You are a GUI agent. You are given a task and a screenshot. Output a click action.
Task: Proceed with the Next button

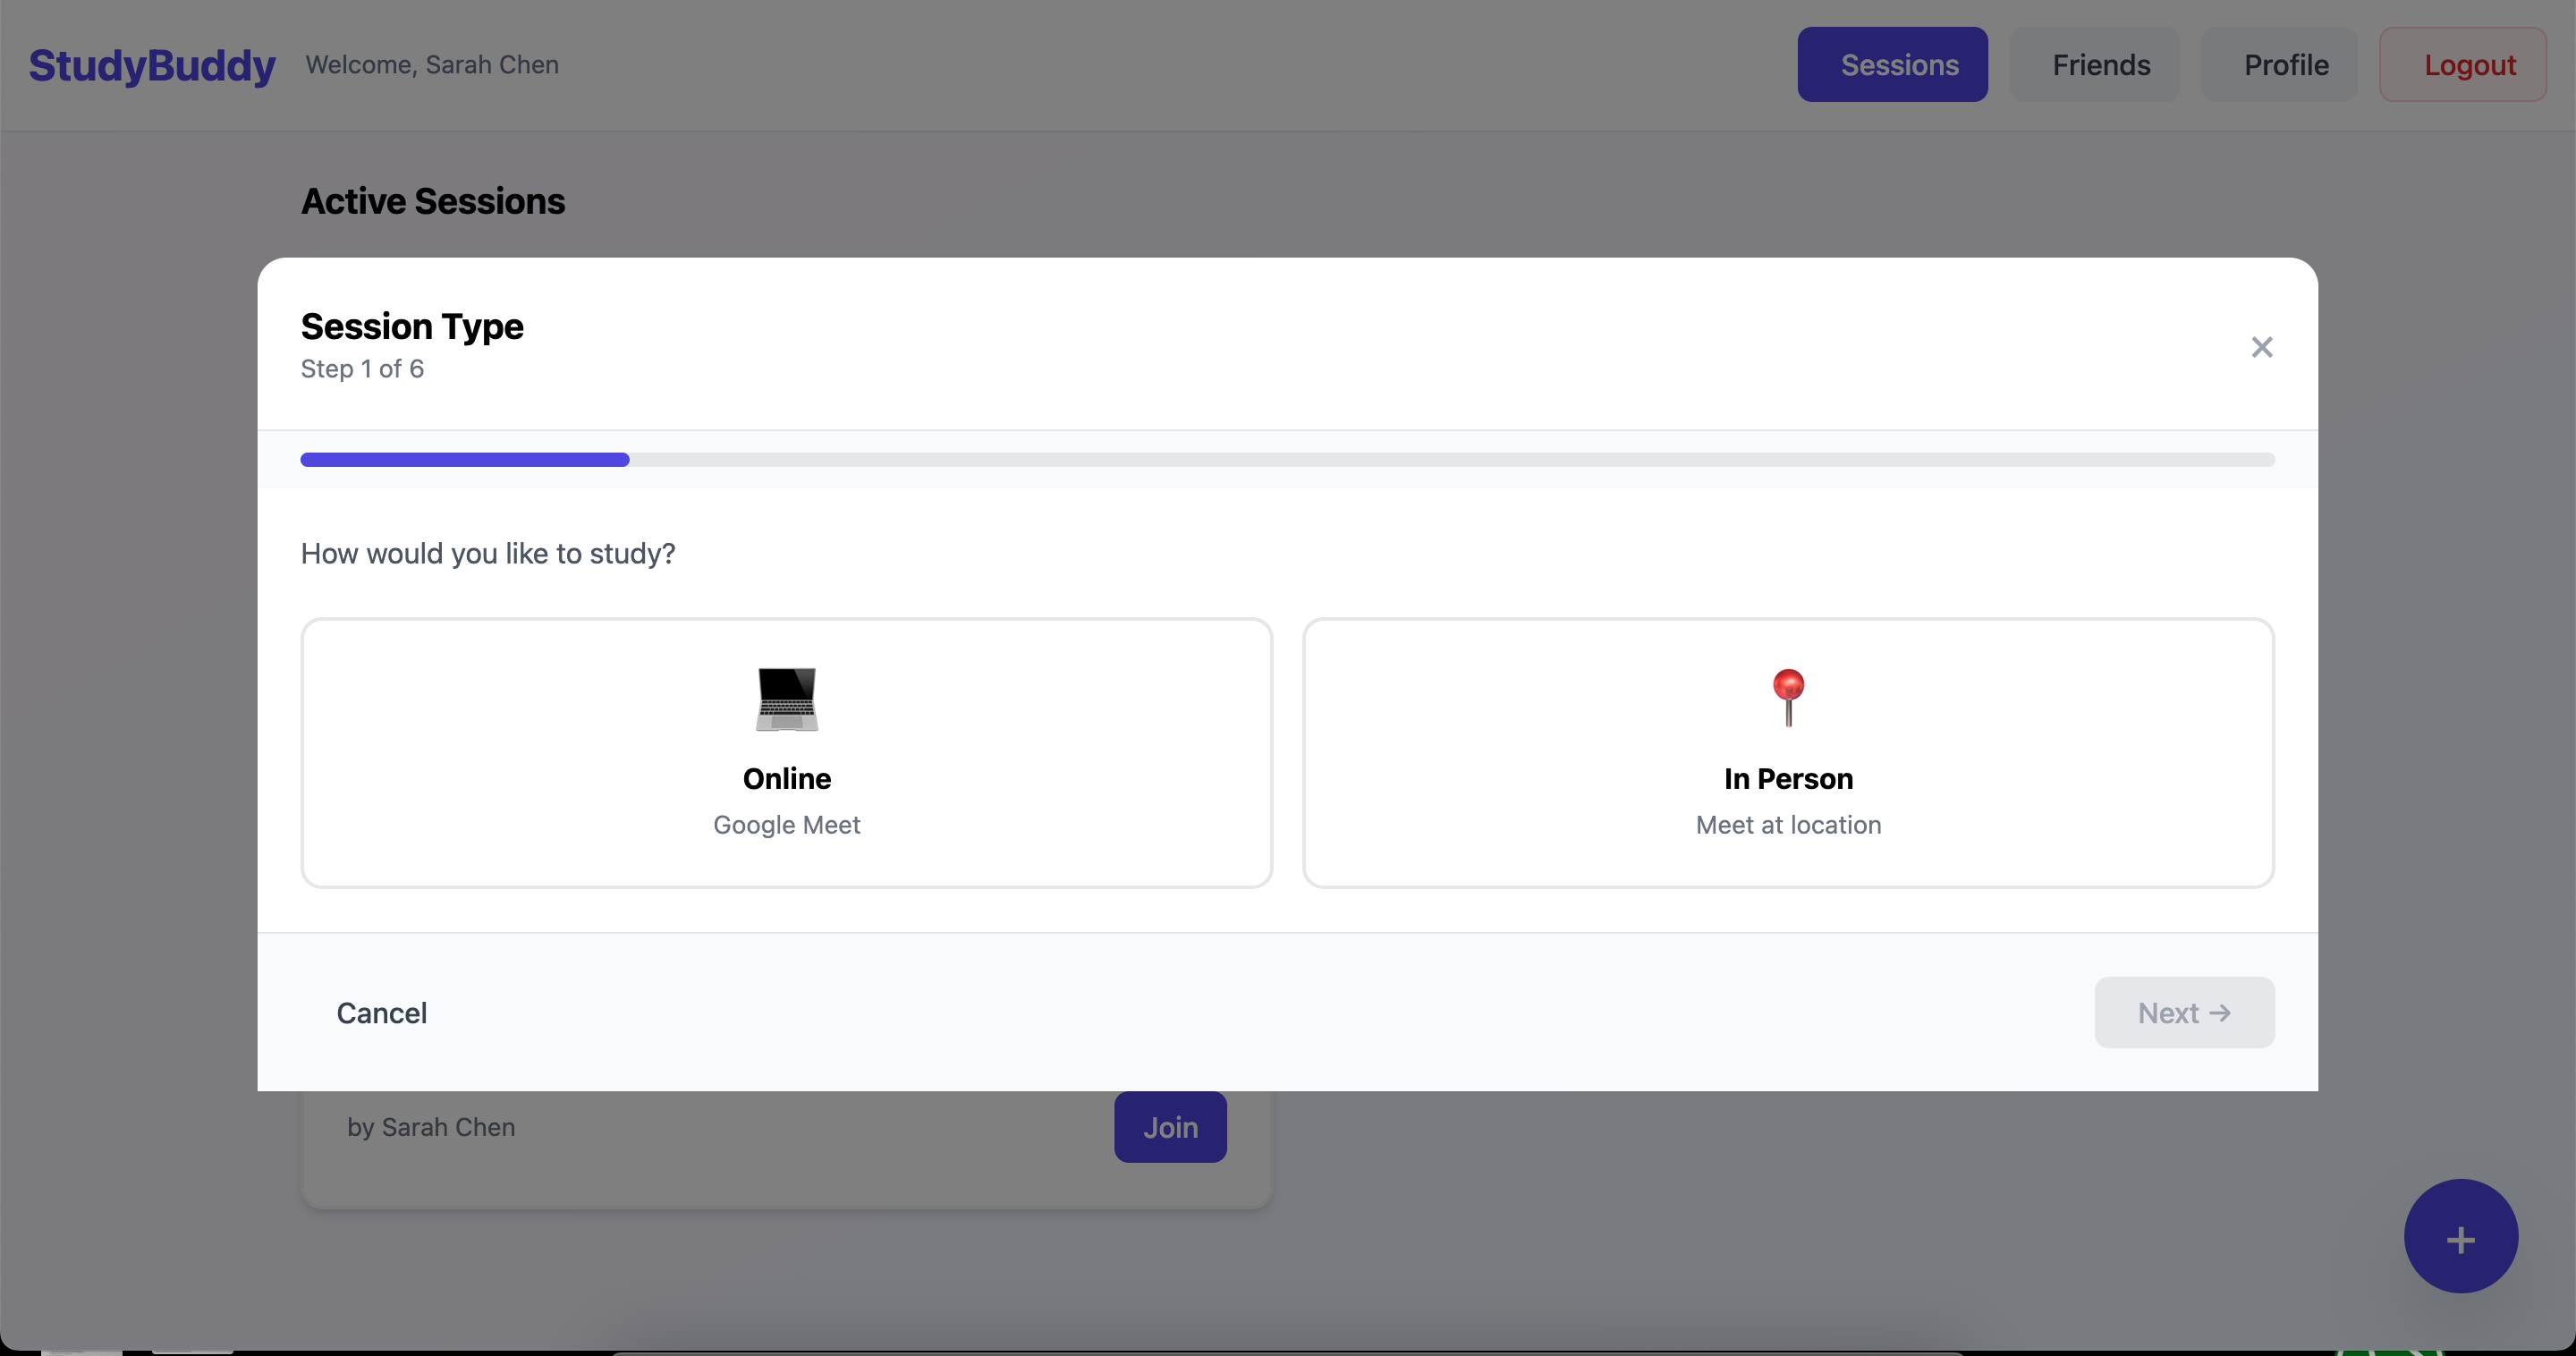click(2183, 1013)
